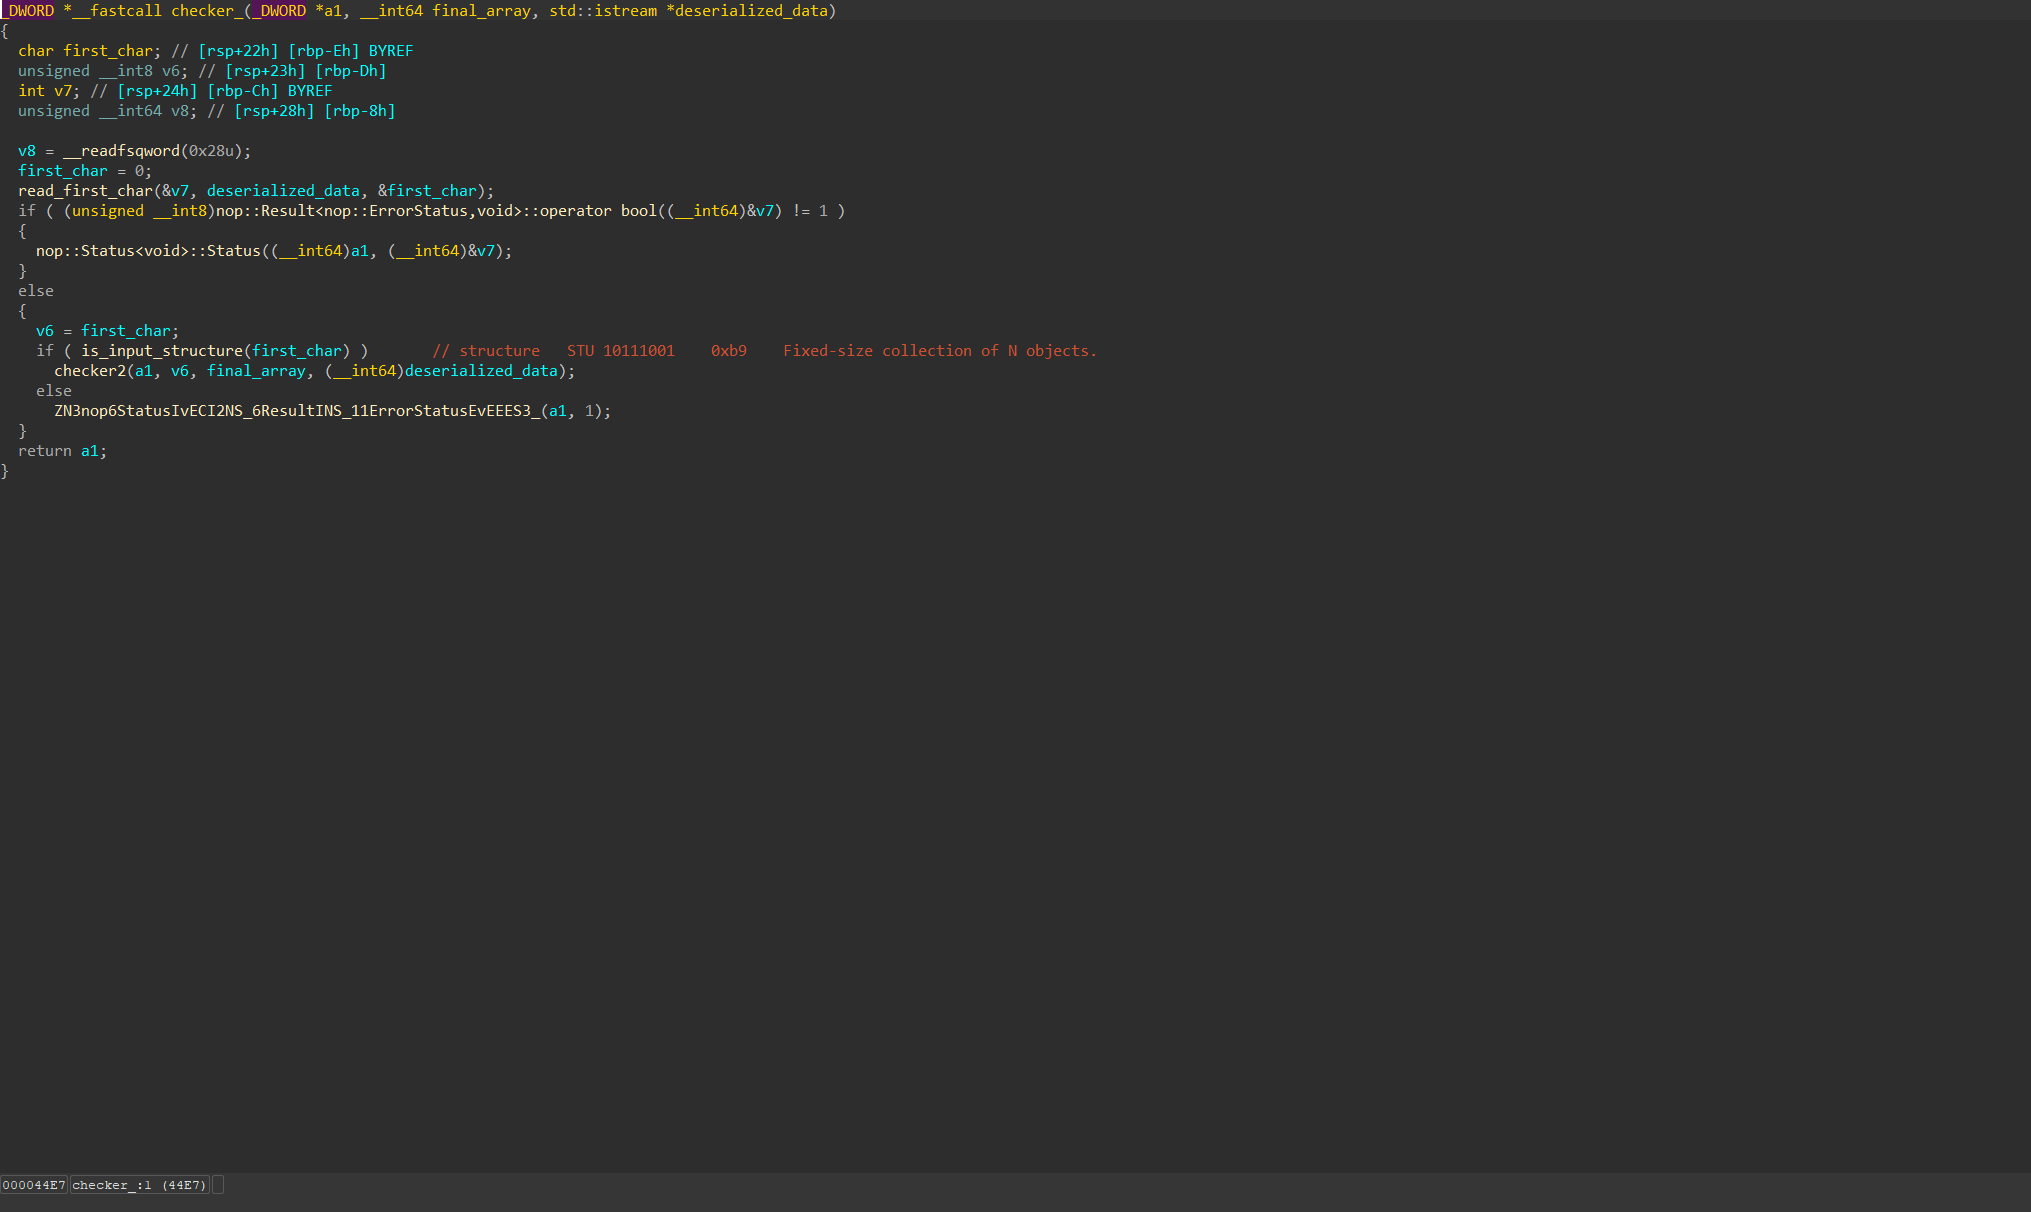The width and height of the screenshot is (2031, 1212).
Task: Click the v6 variable in its declaration line
Action: pyautogui.click(x=171, y=71)
